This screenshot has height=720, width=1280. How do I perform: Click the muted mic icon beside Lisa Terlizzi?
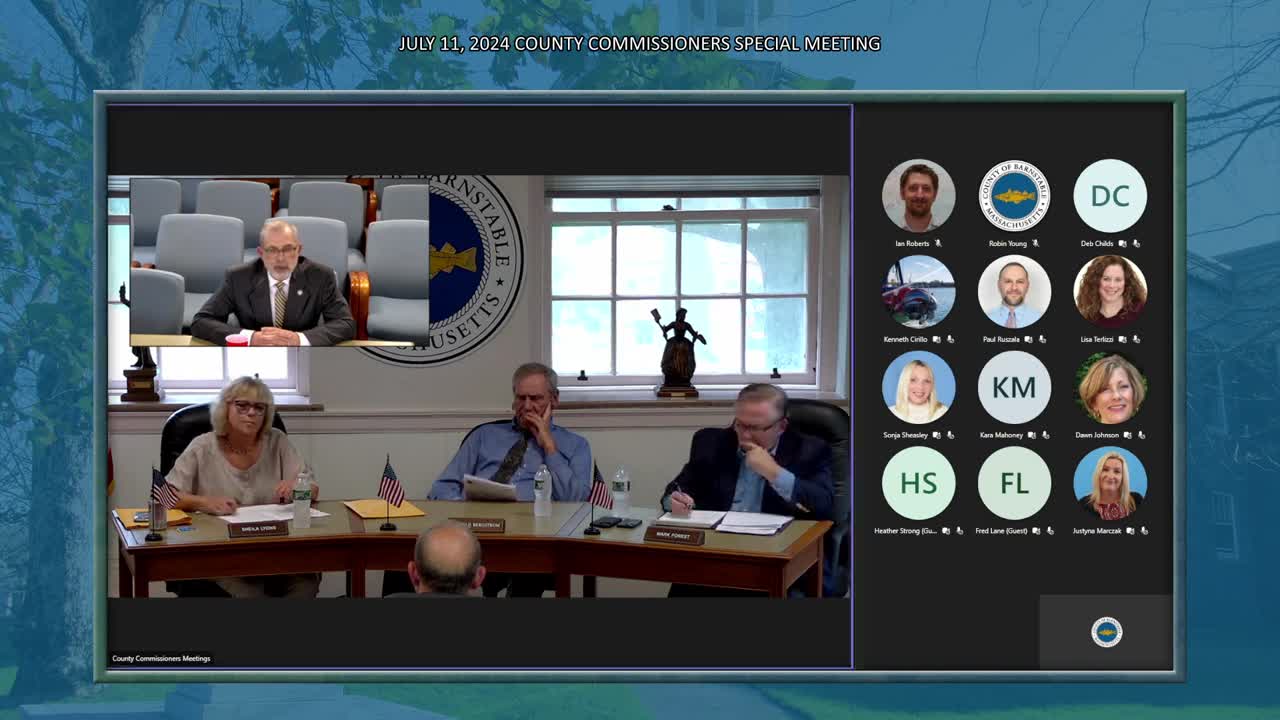[1137, 339]
